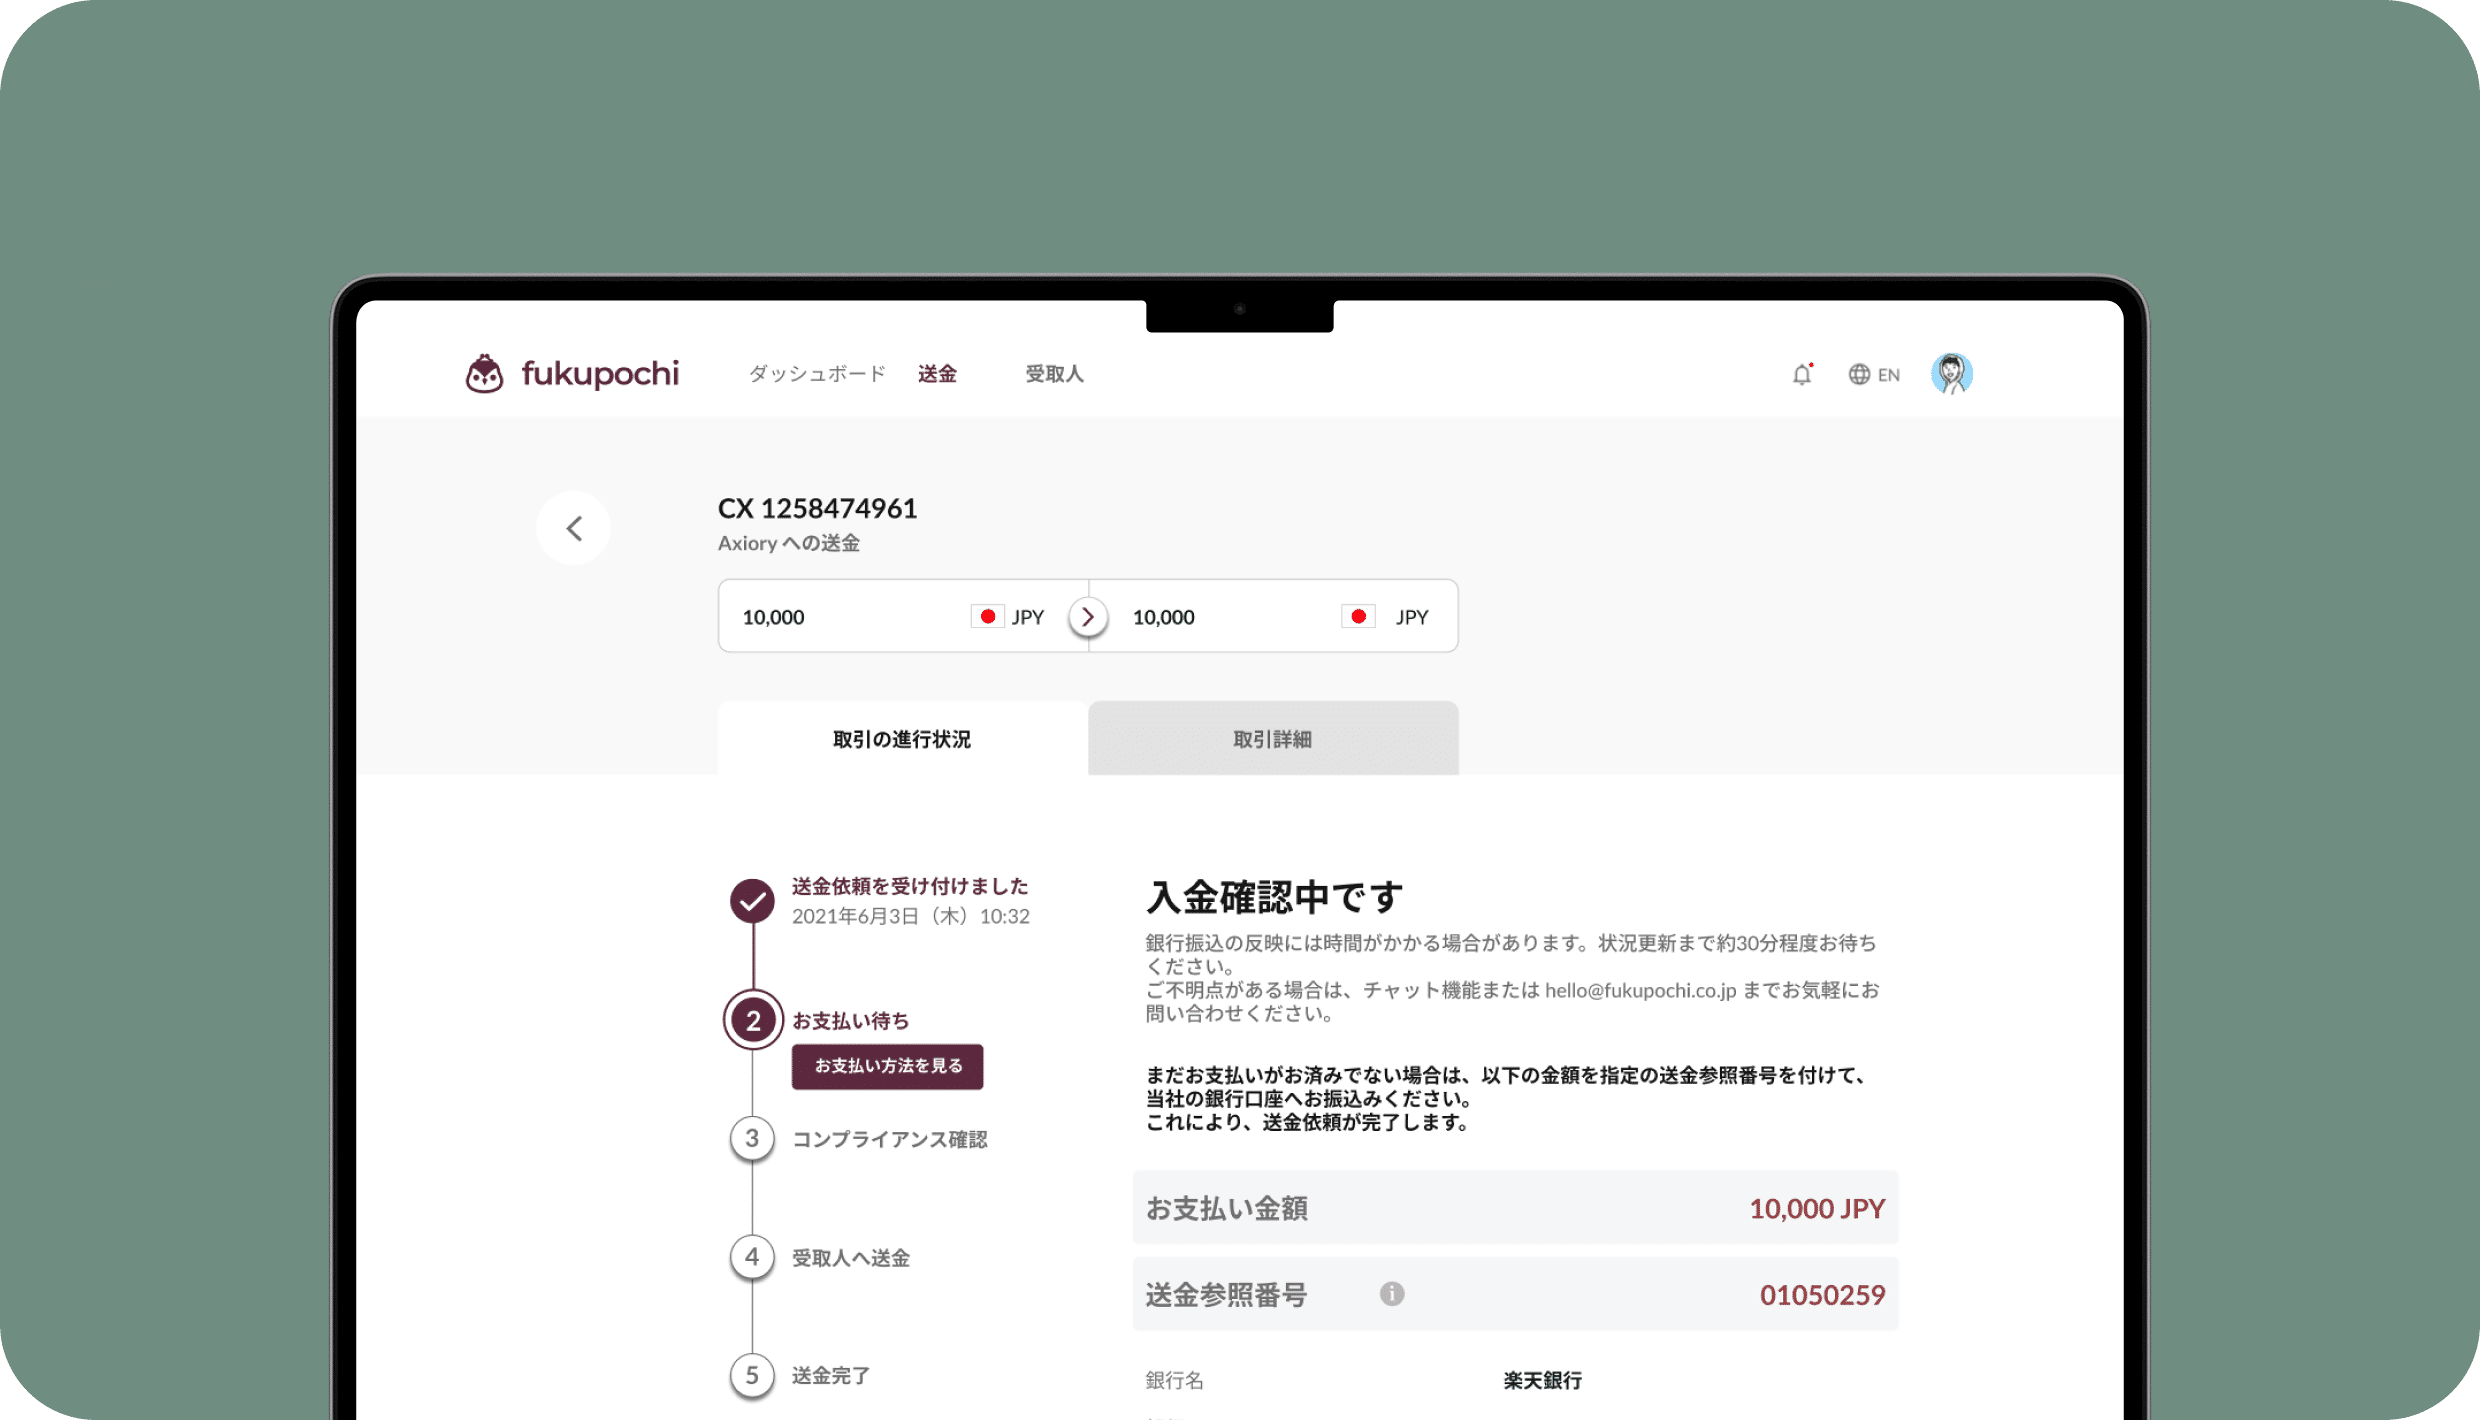Image resolution: width=2480 pixels, height=1420 pixels.
Task: Switch language using the EN selector
Action: pyautogui.click(x=1888, y=375)
